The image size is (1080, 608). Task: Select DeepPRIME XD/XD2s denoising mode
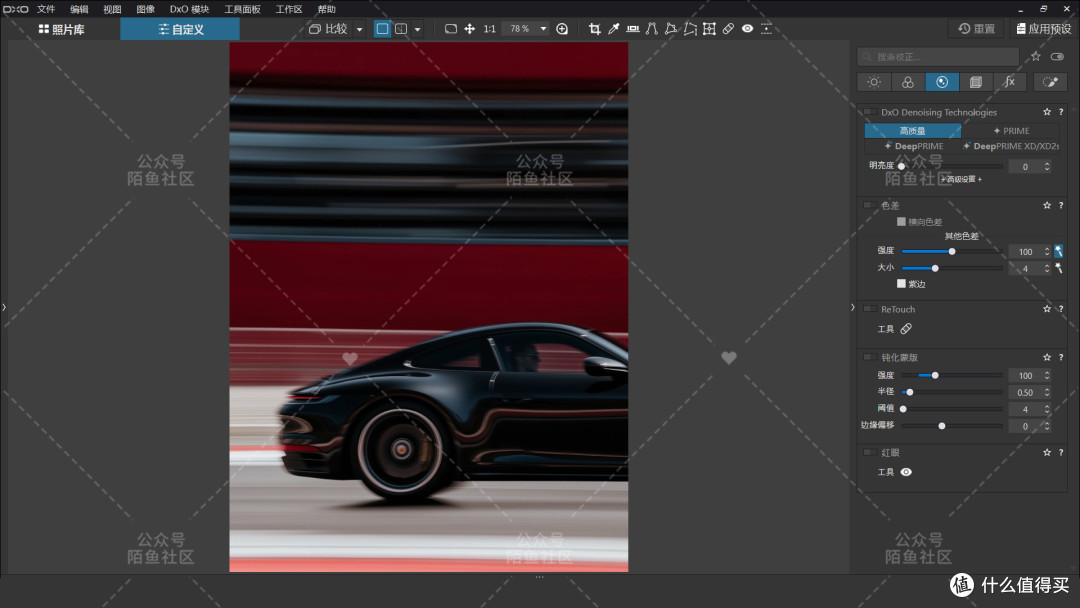click(1011, 146)
